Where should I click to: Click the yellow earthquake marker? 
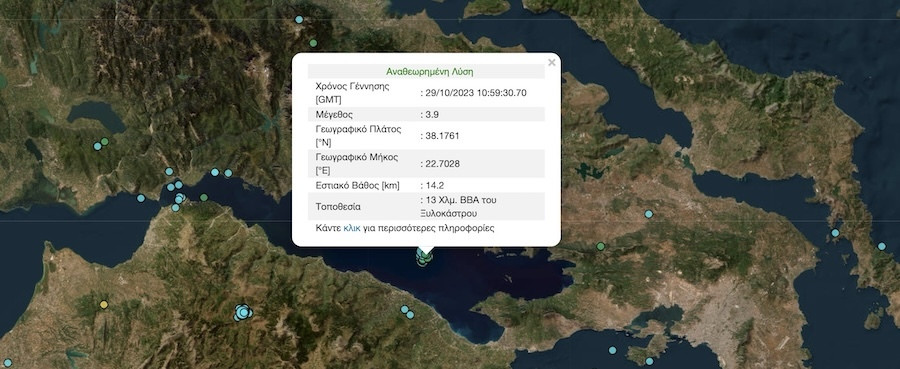(x=103, y=304)
